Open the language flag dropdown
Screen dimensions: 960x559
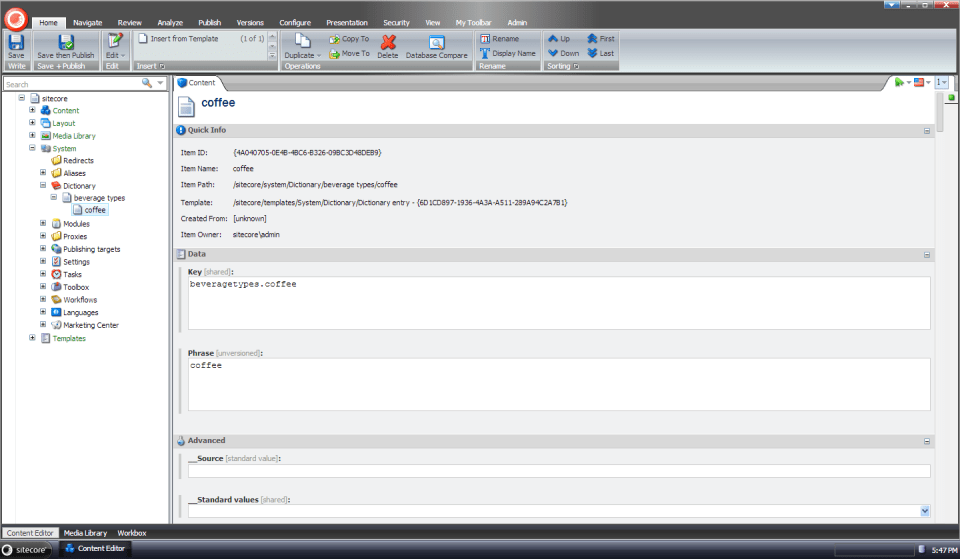click(x=920, y=82)
